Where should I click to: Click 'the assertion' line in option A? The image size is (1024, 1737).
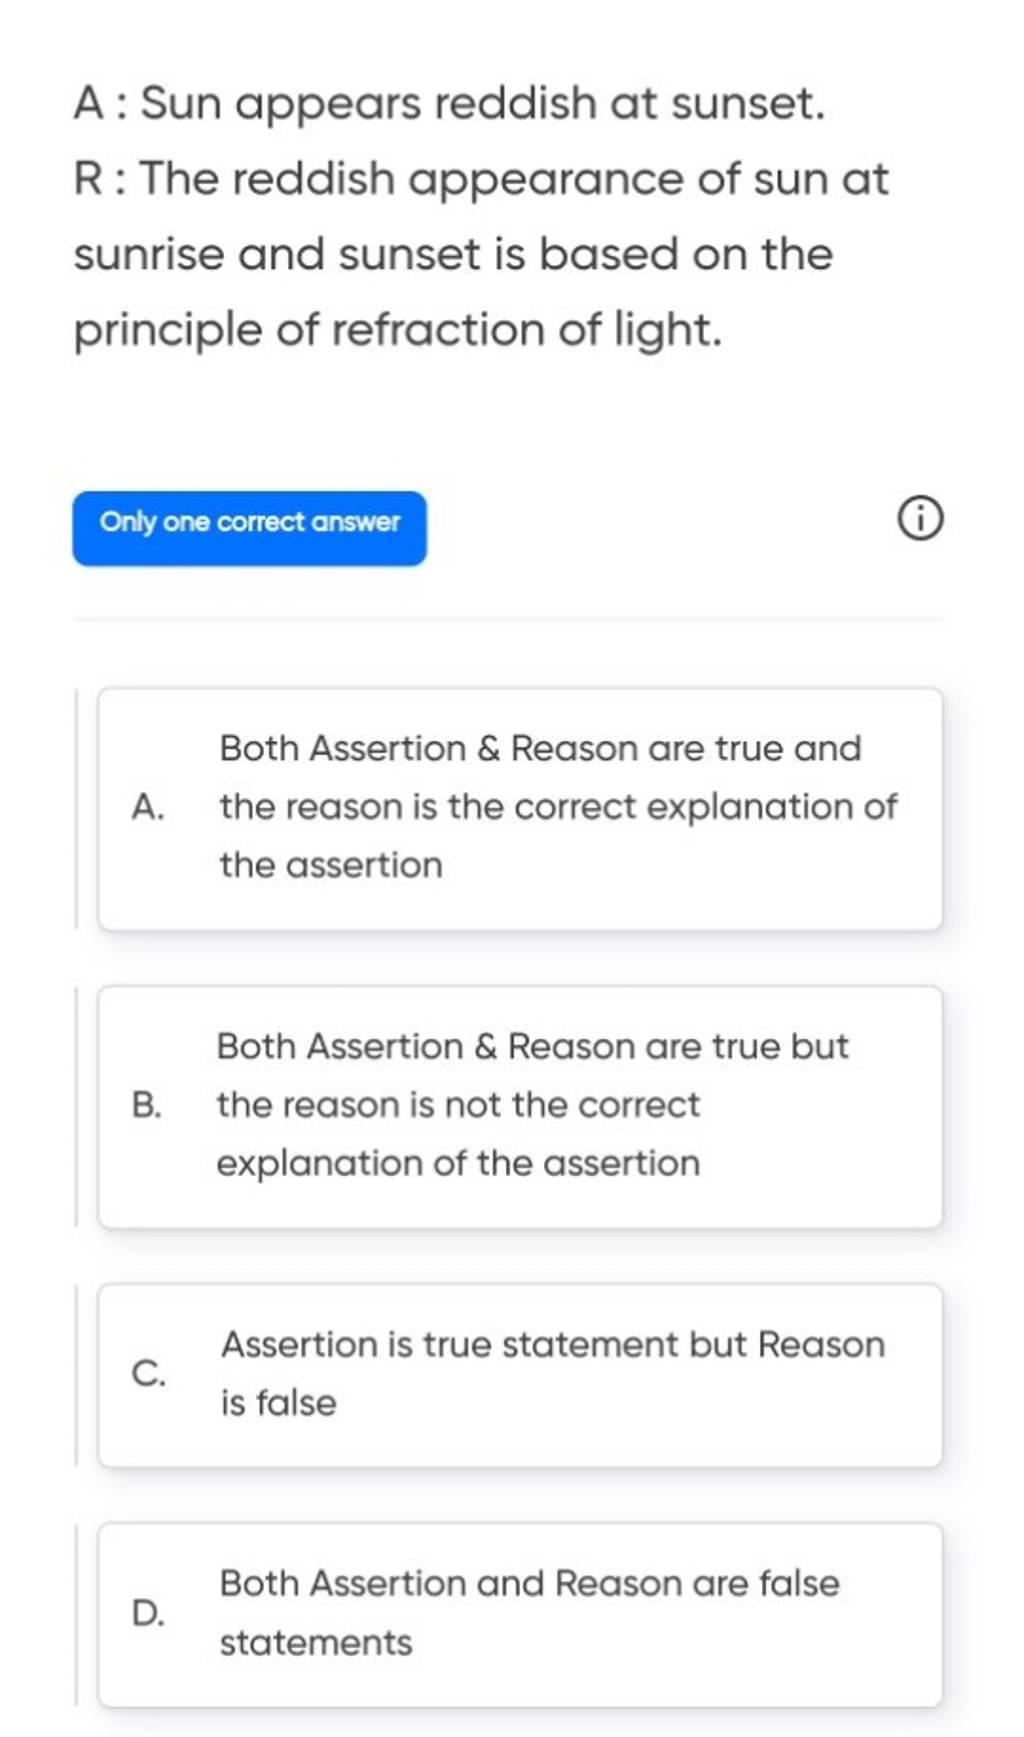pyautogui.click(x=331, y=865)
